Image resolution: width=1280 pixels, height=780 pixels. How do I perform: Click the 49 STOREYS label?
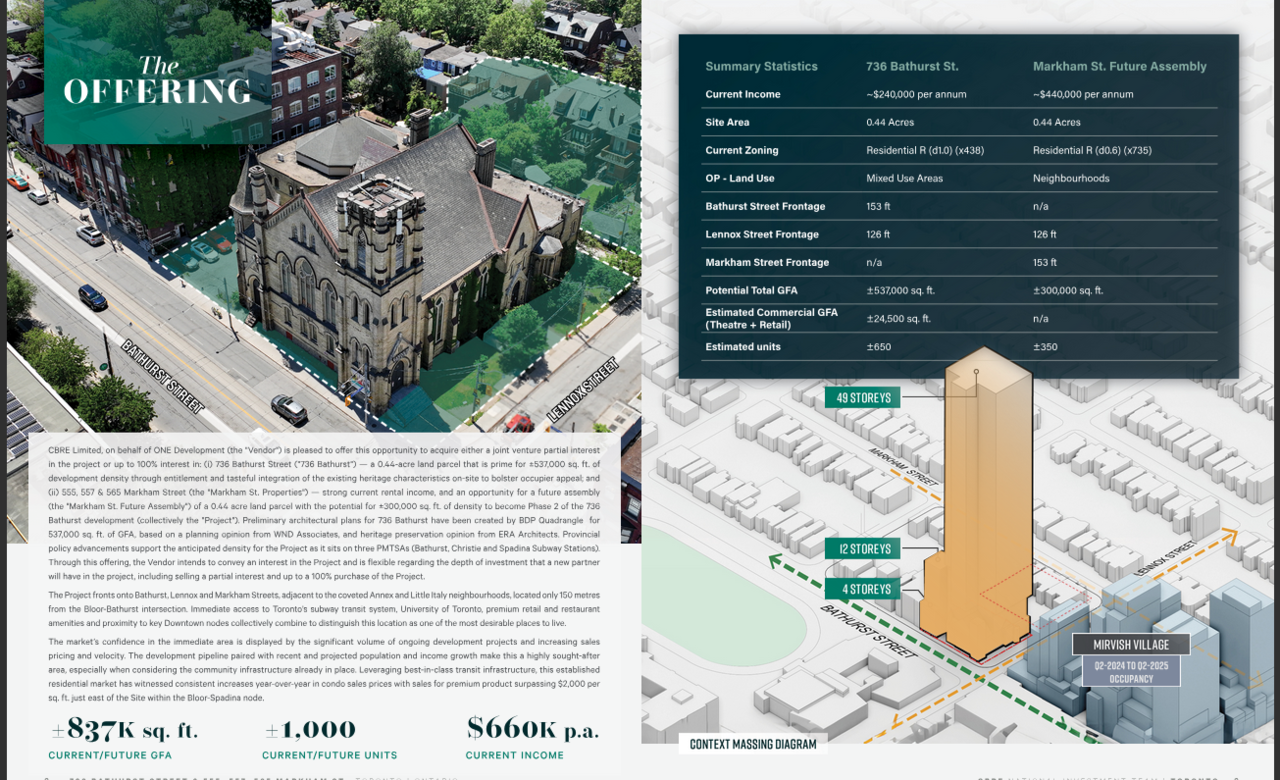(863, 398)
